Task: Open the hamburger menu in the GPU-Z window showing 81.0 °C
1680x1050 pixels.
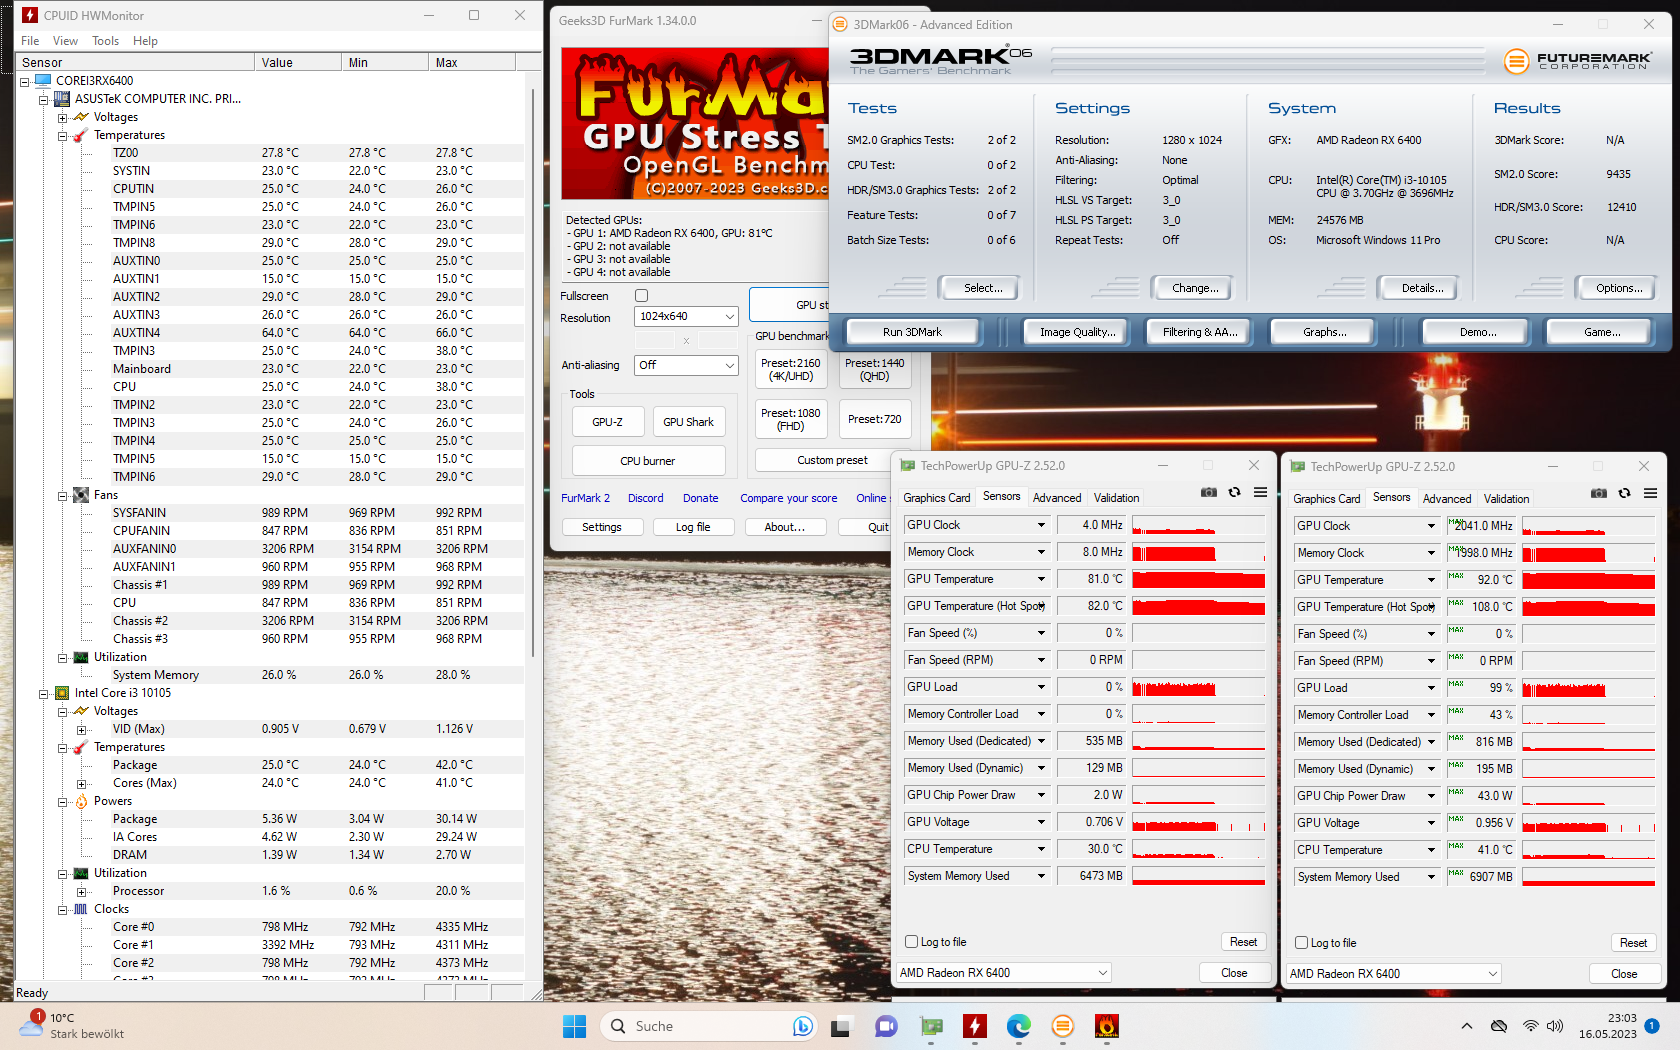Action: 1261,492
